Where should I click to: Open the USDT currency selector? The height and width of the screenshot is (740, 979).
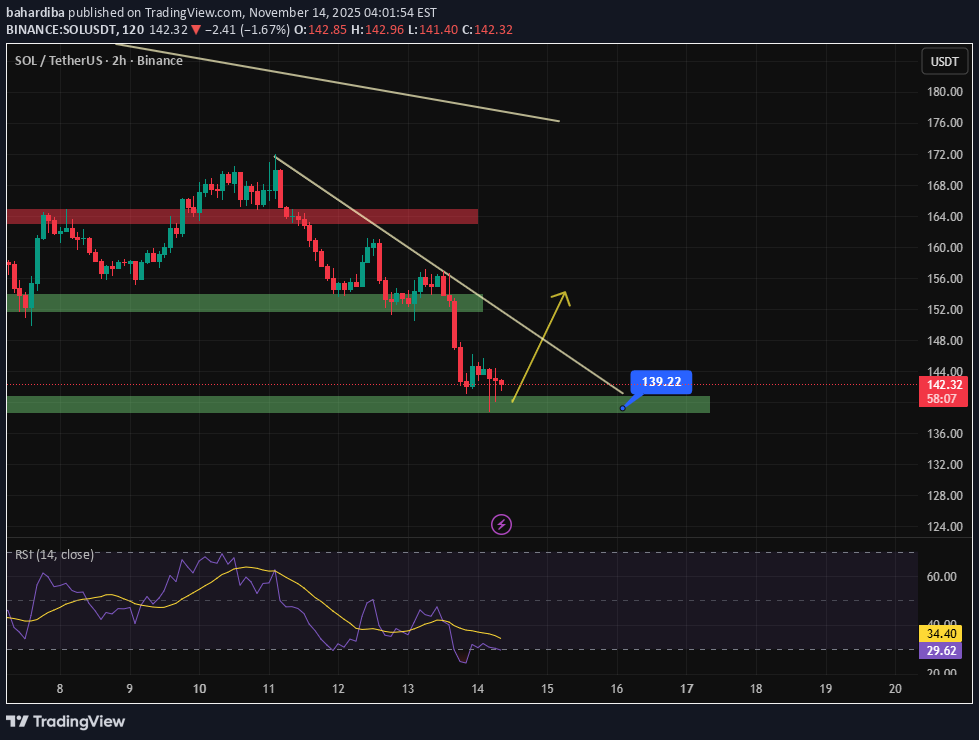tap(945, 62)
